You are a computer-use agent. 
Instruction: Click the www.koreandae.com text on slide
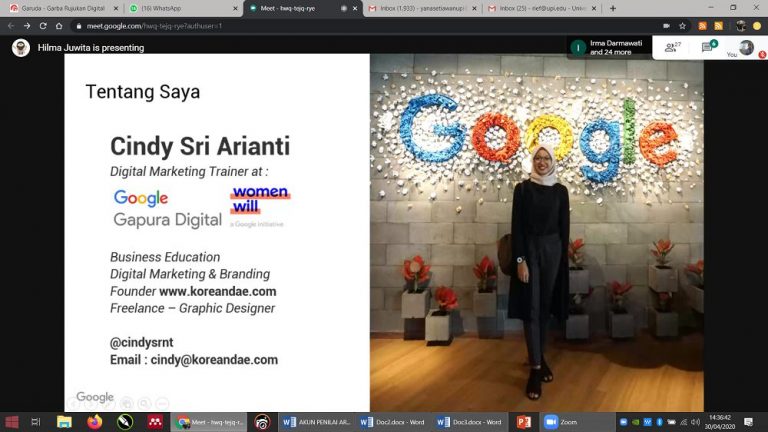217,291
